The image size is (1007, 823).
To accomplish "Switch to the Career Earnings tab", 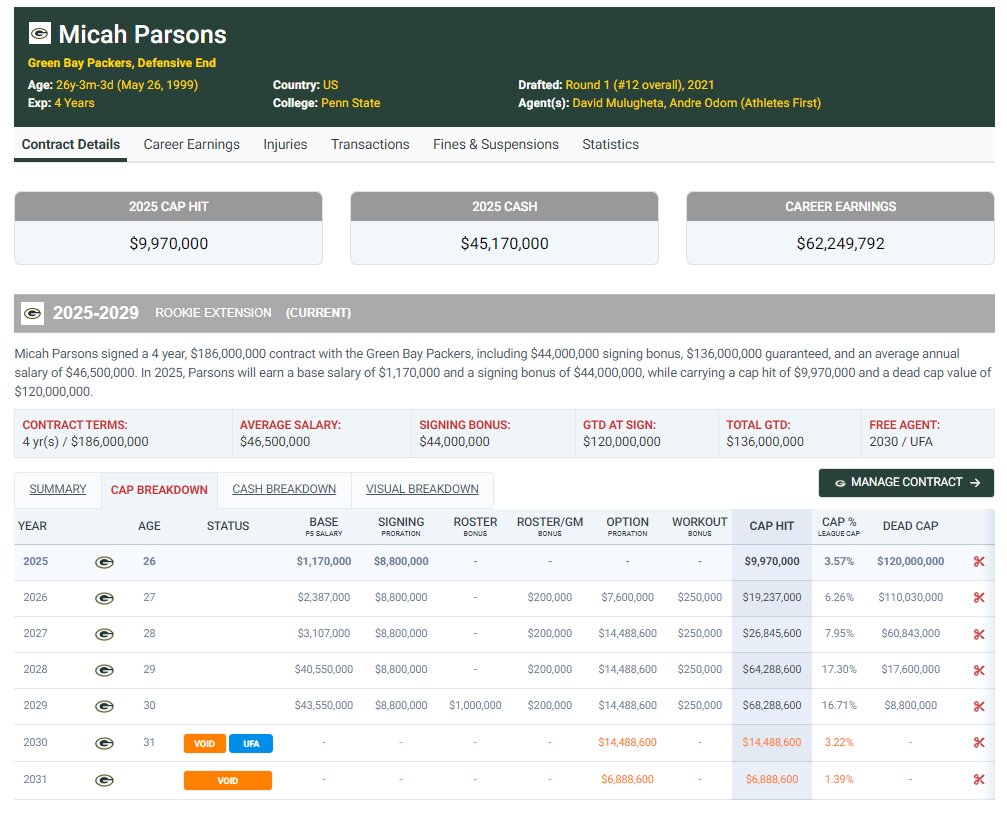I will (191, 144).
